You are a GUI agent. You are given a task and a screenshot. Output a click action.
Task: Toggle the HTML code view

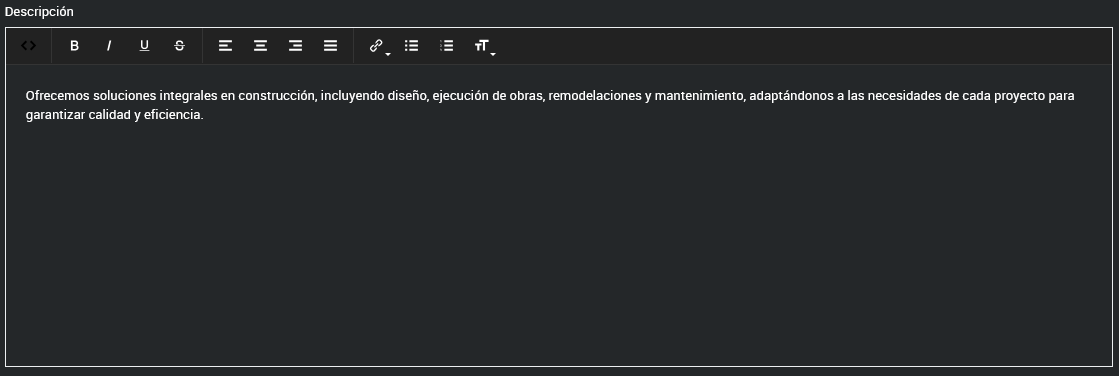(x=29, y=46)
